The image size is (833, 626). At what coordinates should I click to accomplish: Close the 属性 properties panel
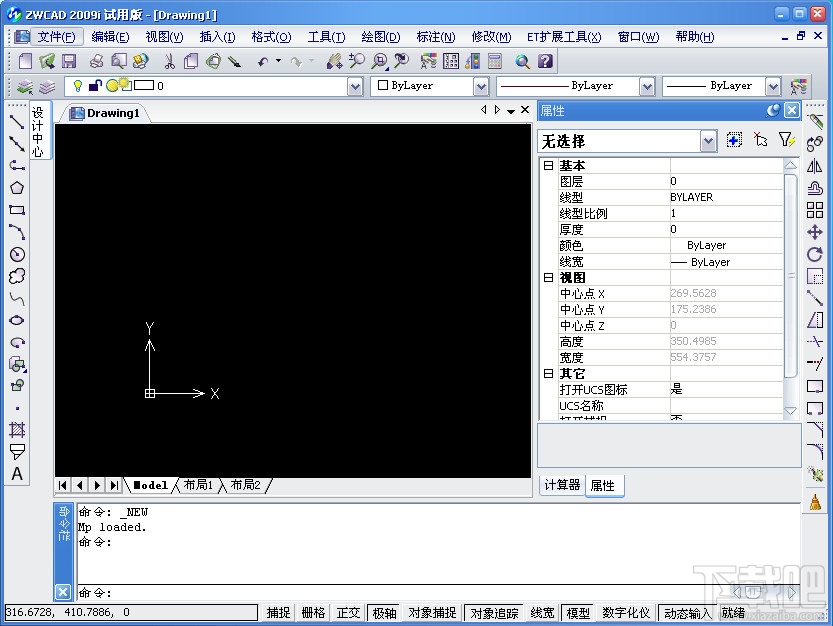[792, 110]
